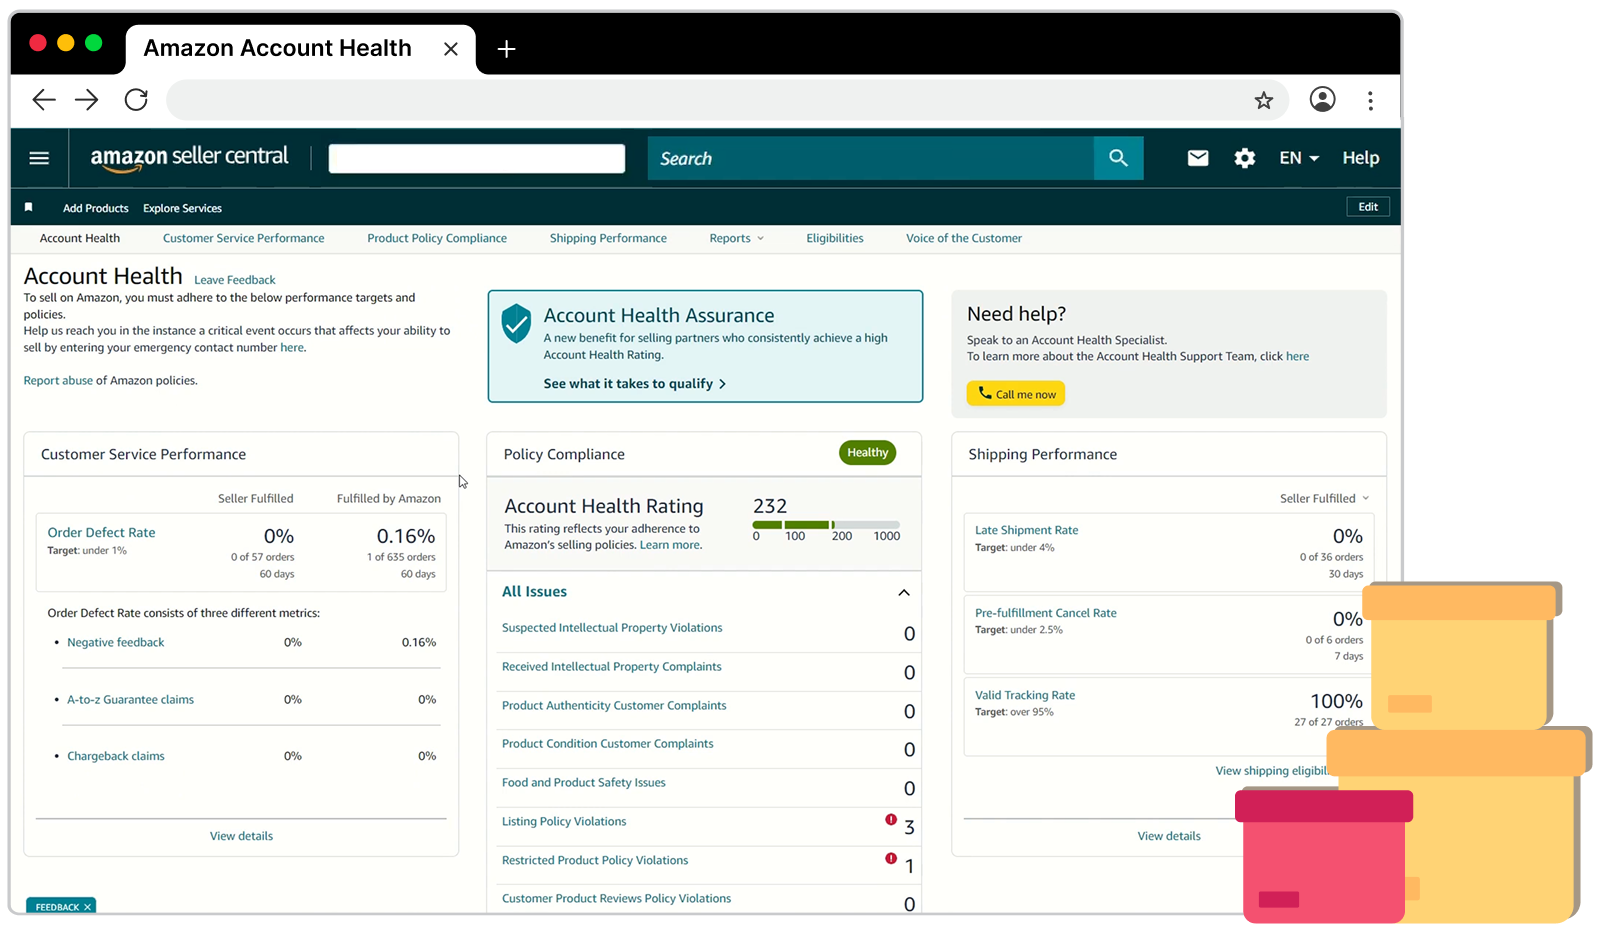Open the messages envelope icon
Screen dimensions: 1600x933
pyautogui.click(x=1197, y=158)
